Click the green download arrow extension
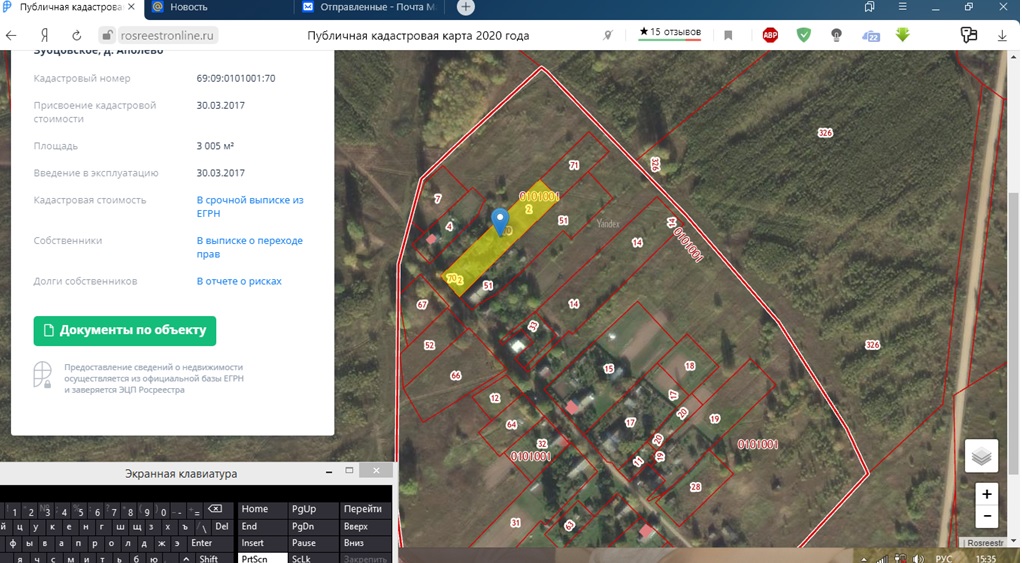Viewport: 1022px width, 563px height. pos(902,35)
